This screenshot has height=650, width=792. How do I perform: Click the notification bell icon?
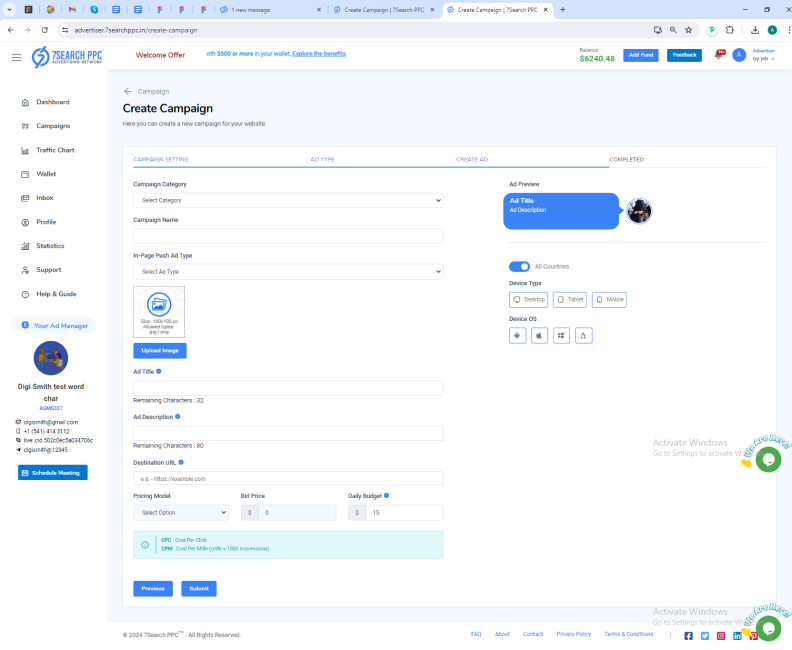point(717,55)
